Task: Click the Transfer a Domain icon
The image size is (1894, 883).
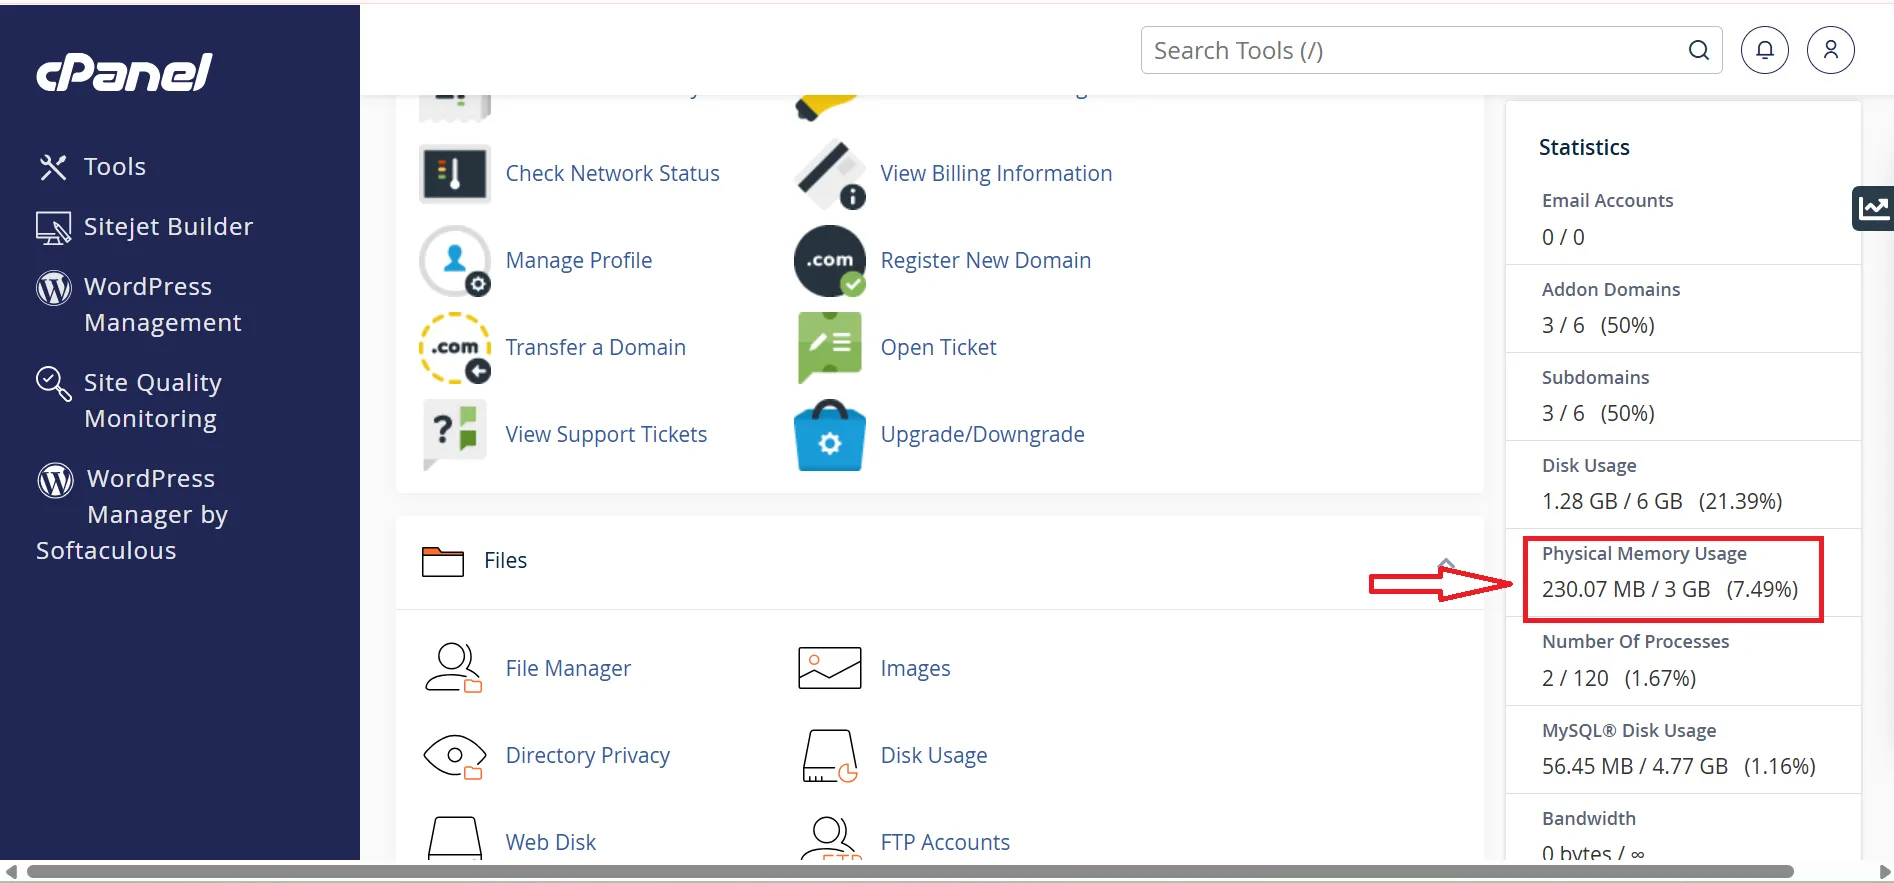Action: point(454,348)
